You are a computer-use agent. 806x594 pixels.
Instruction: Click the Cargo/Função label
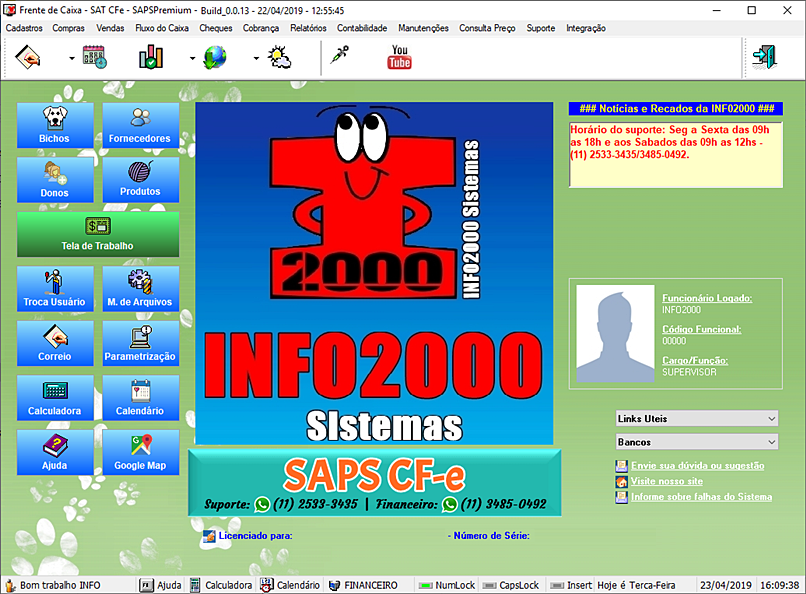click(695, 361)
